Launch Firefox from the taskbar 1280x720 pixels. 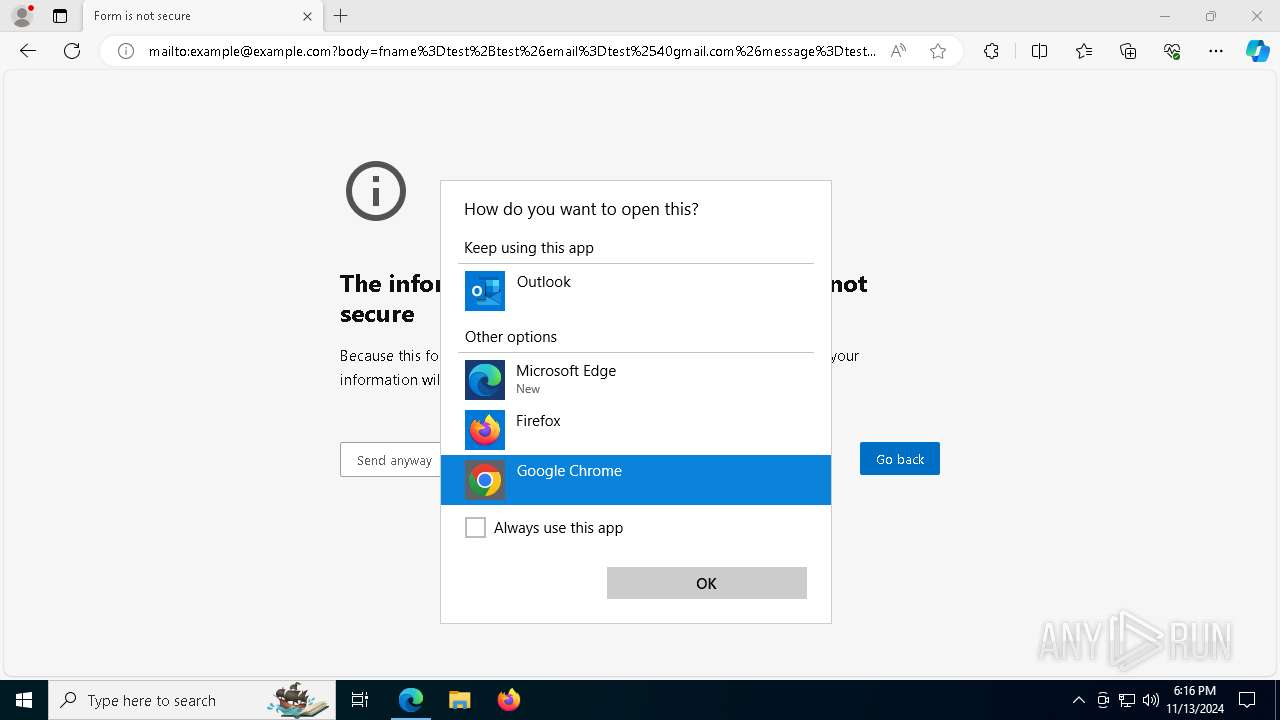point(509,700)
